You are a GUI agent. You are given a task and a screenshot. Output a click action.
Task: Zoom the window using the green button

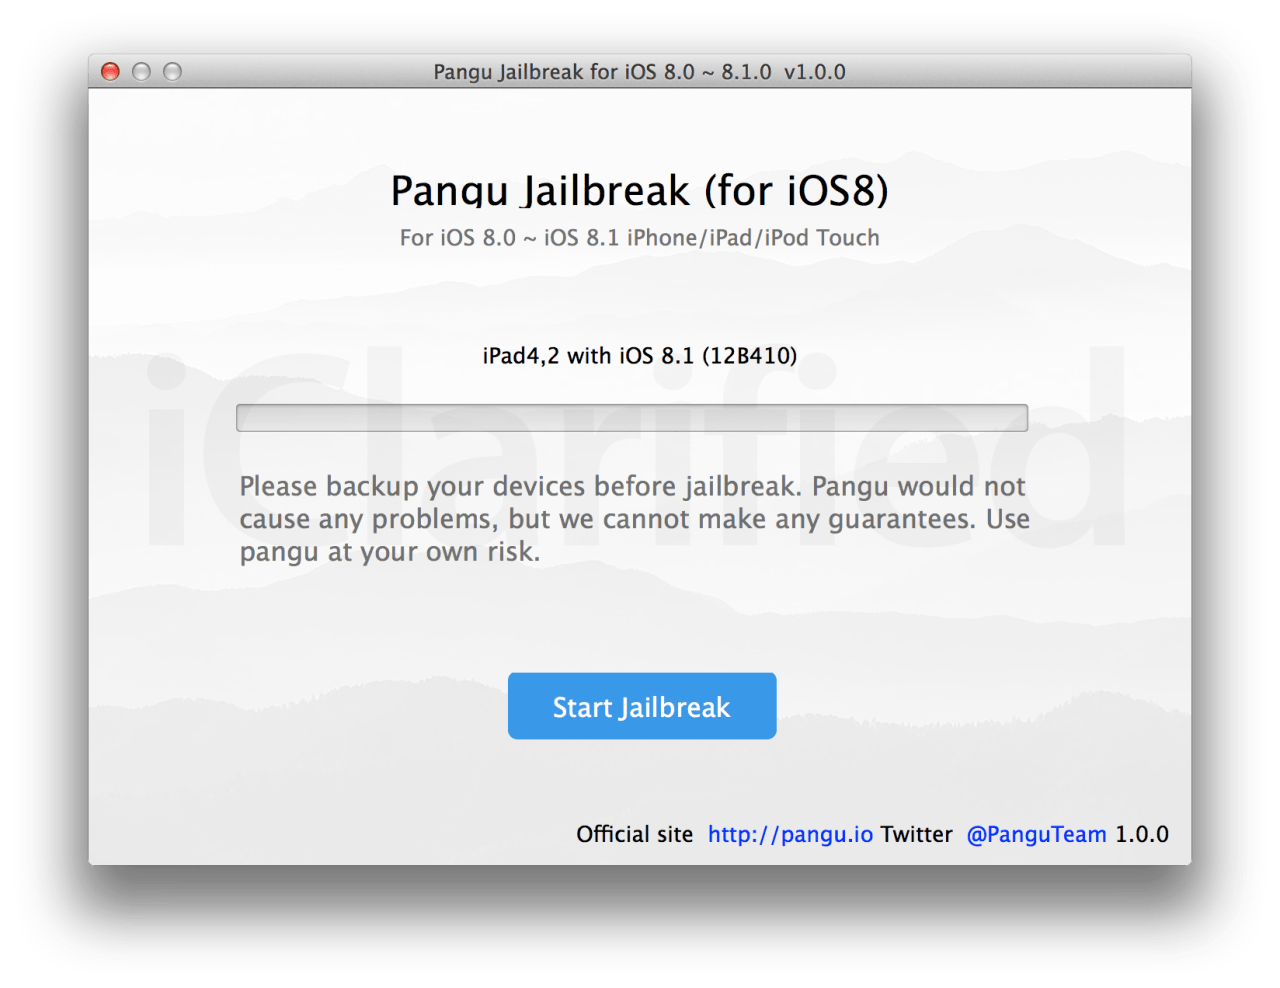pyautogui.click(x=172, y=71)
